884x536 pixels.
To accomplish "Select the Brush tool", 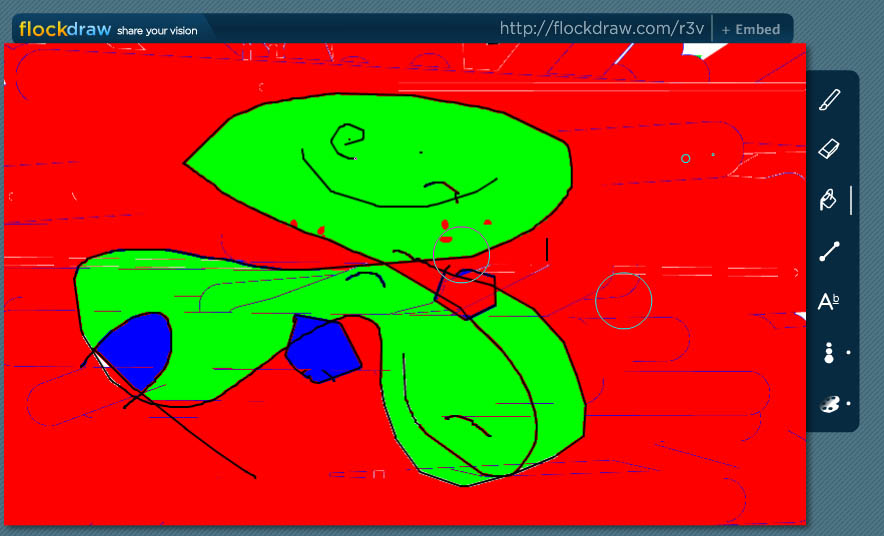I will 829,100.
